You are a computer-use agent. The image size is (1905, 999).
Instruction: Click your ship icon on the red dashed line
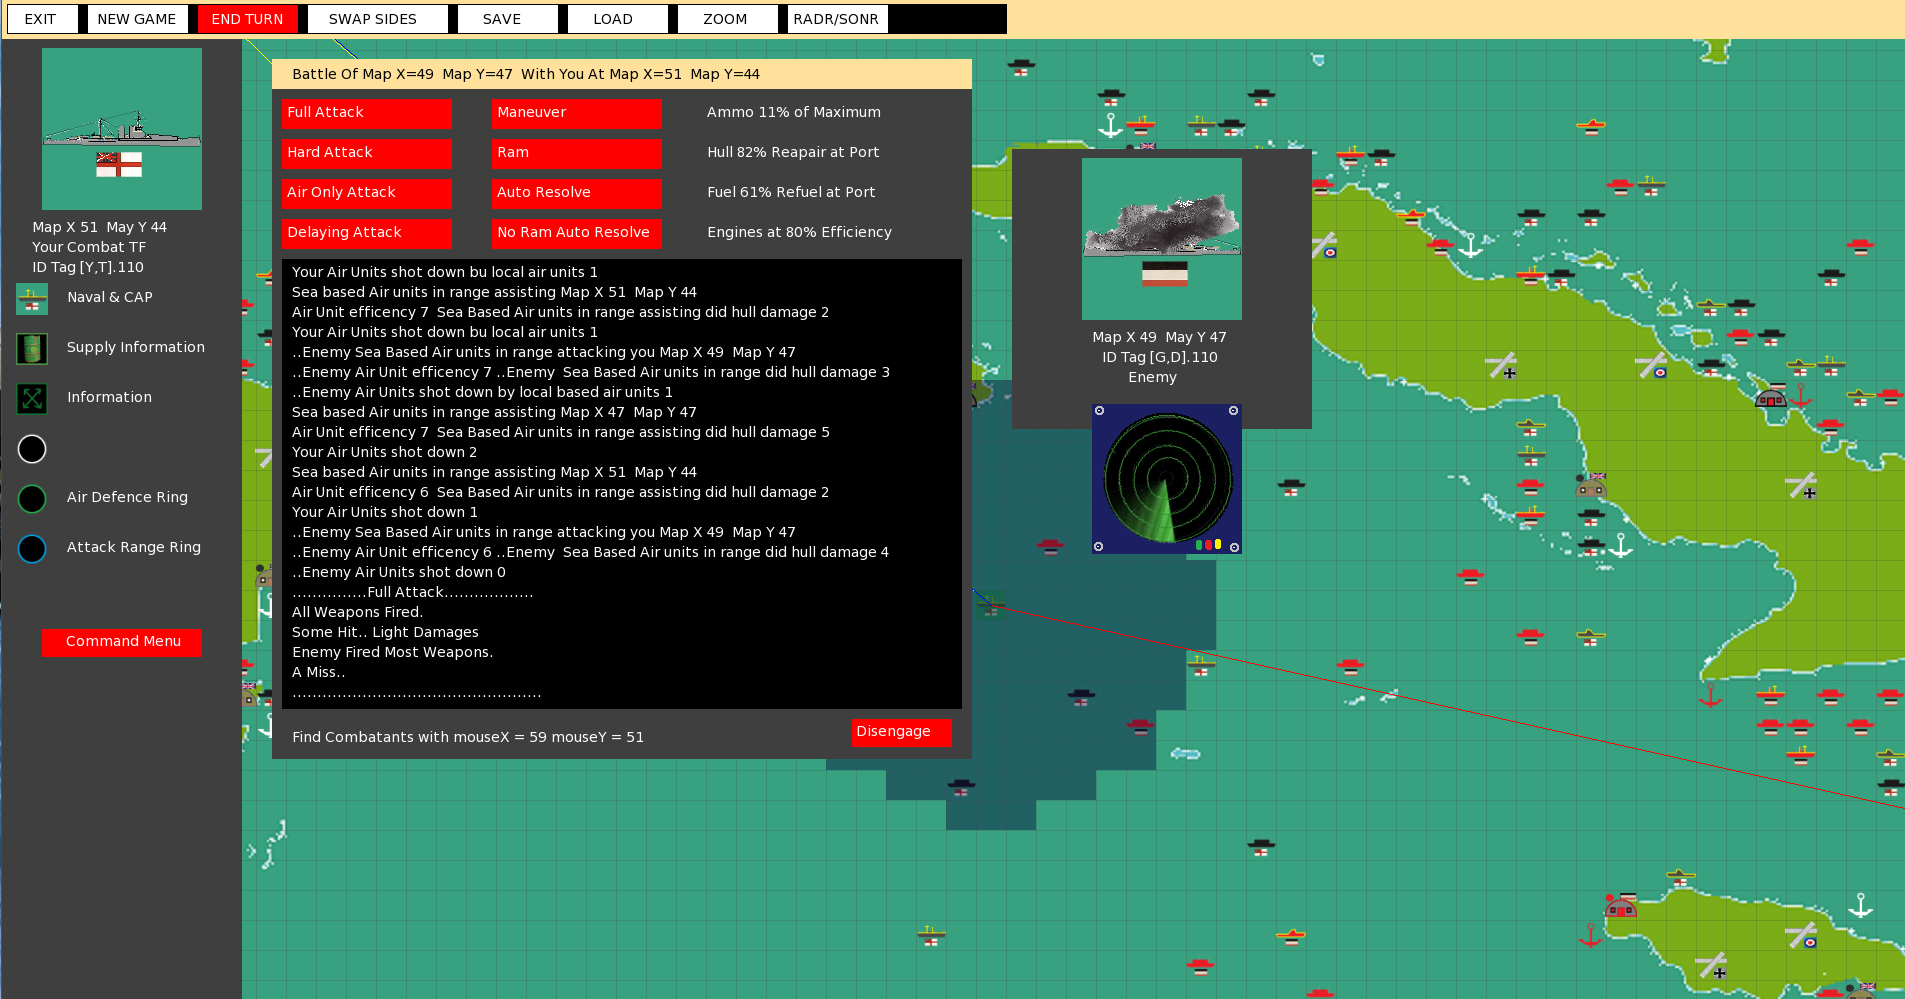991,604
